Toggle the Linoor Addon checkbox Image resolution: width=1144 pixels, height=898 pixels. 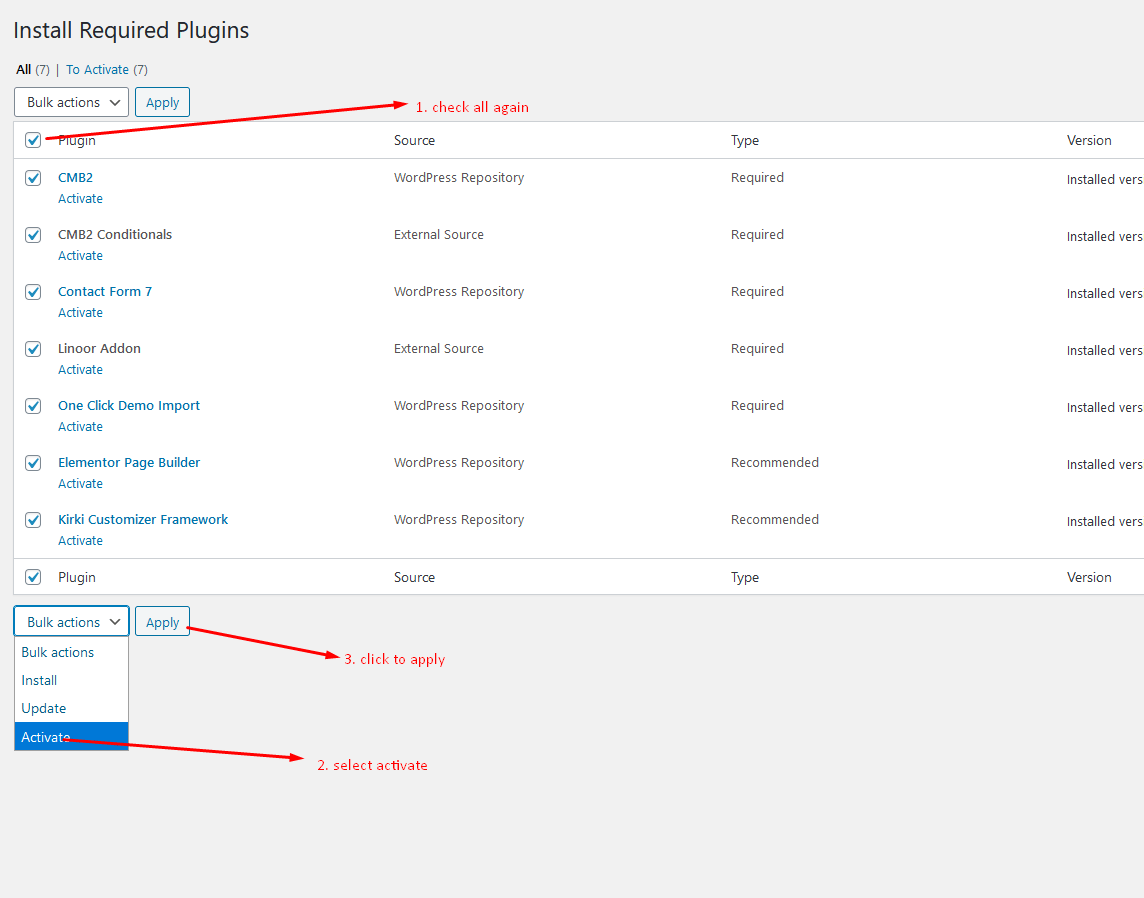33,349
